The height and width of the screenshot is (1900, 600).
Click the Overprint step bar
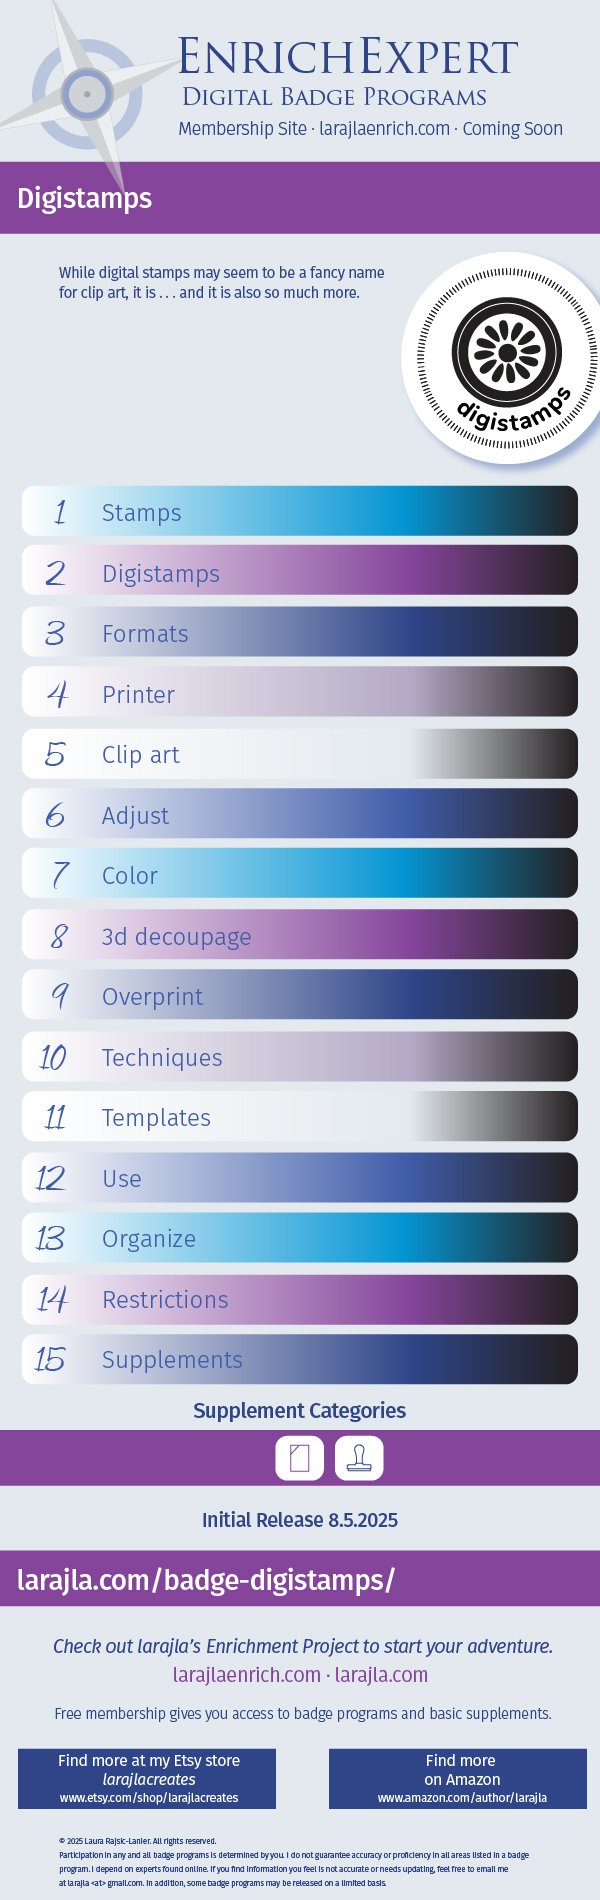(299, 995)
